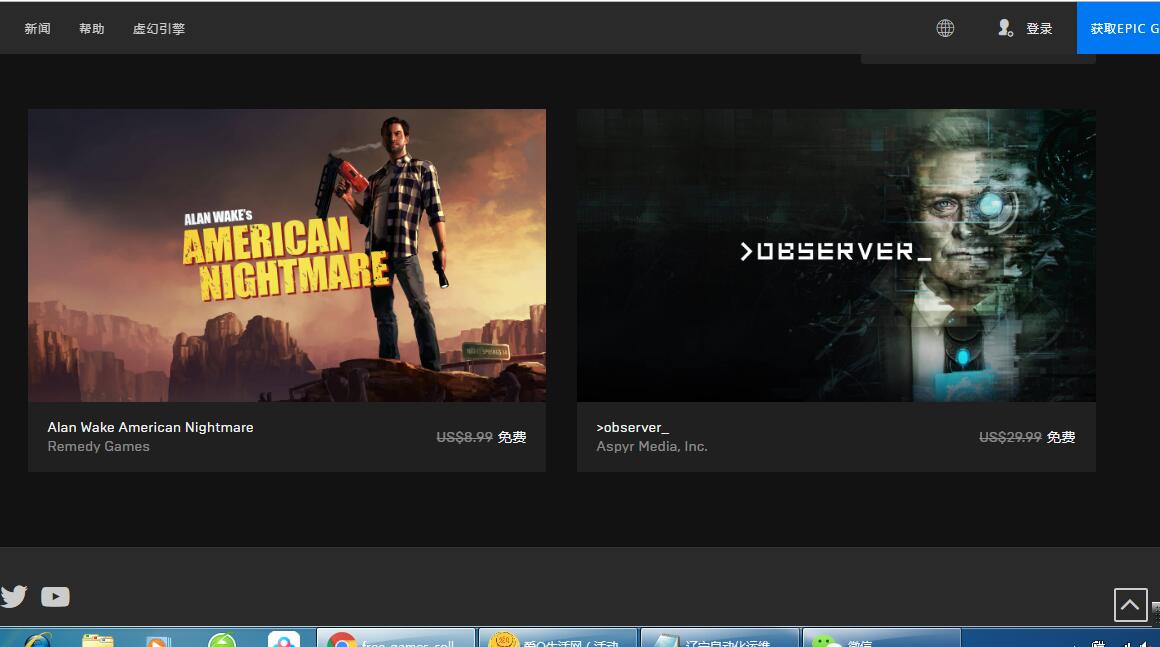This screenshot has width=1160, height=647.
Task: Click the >observer_ game title text
Action: 633,427
